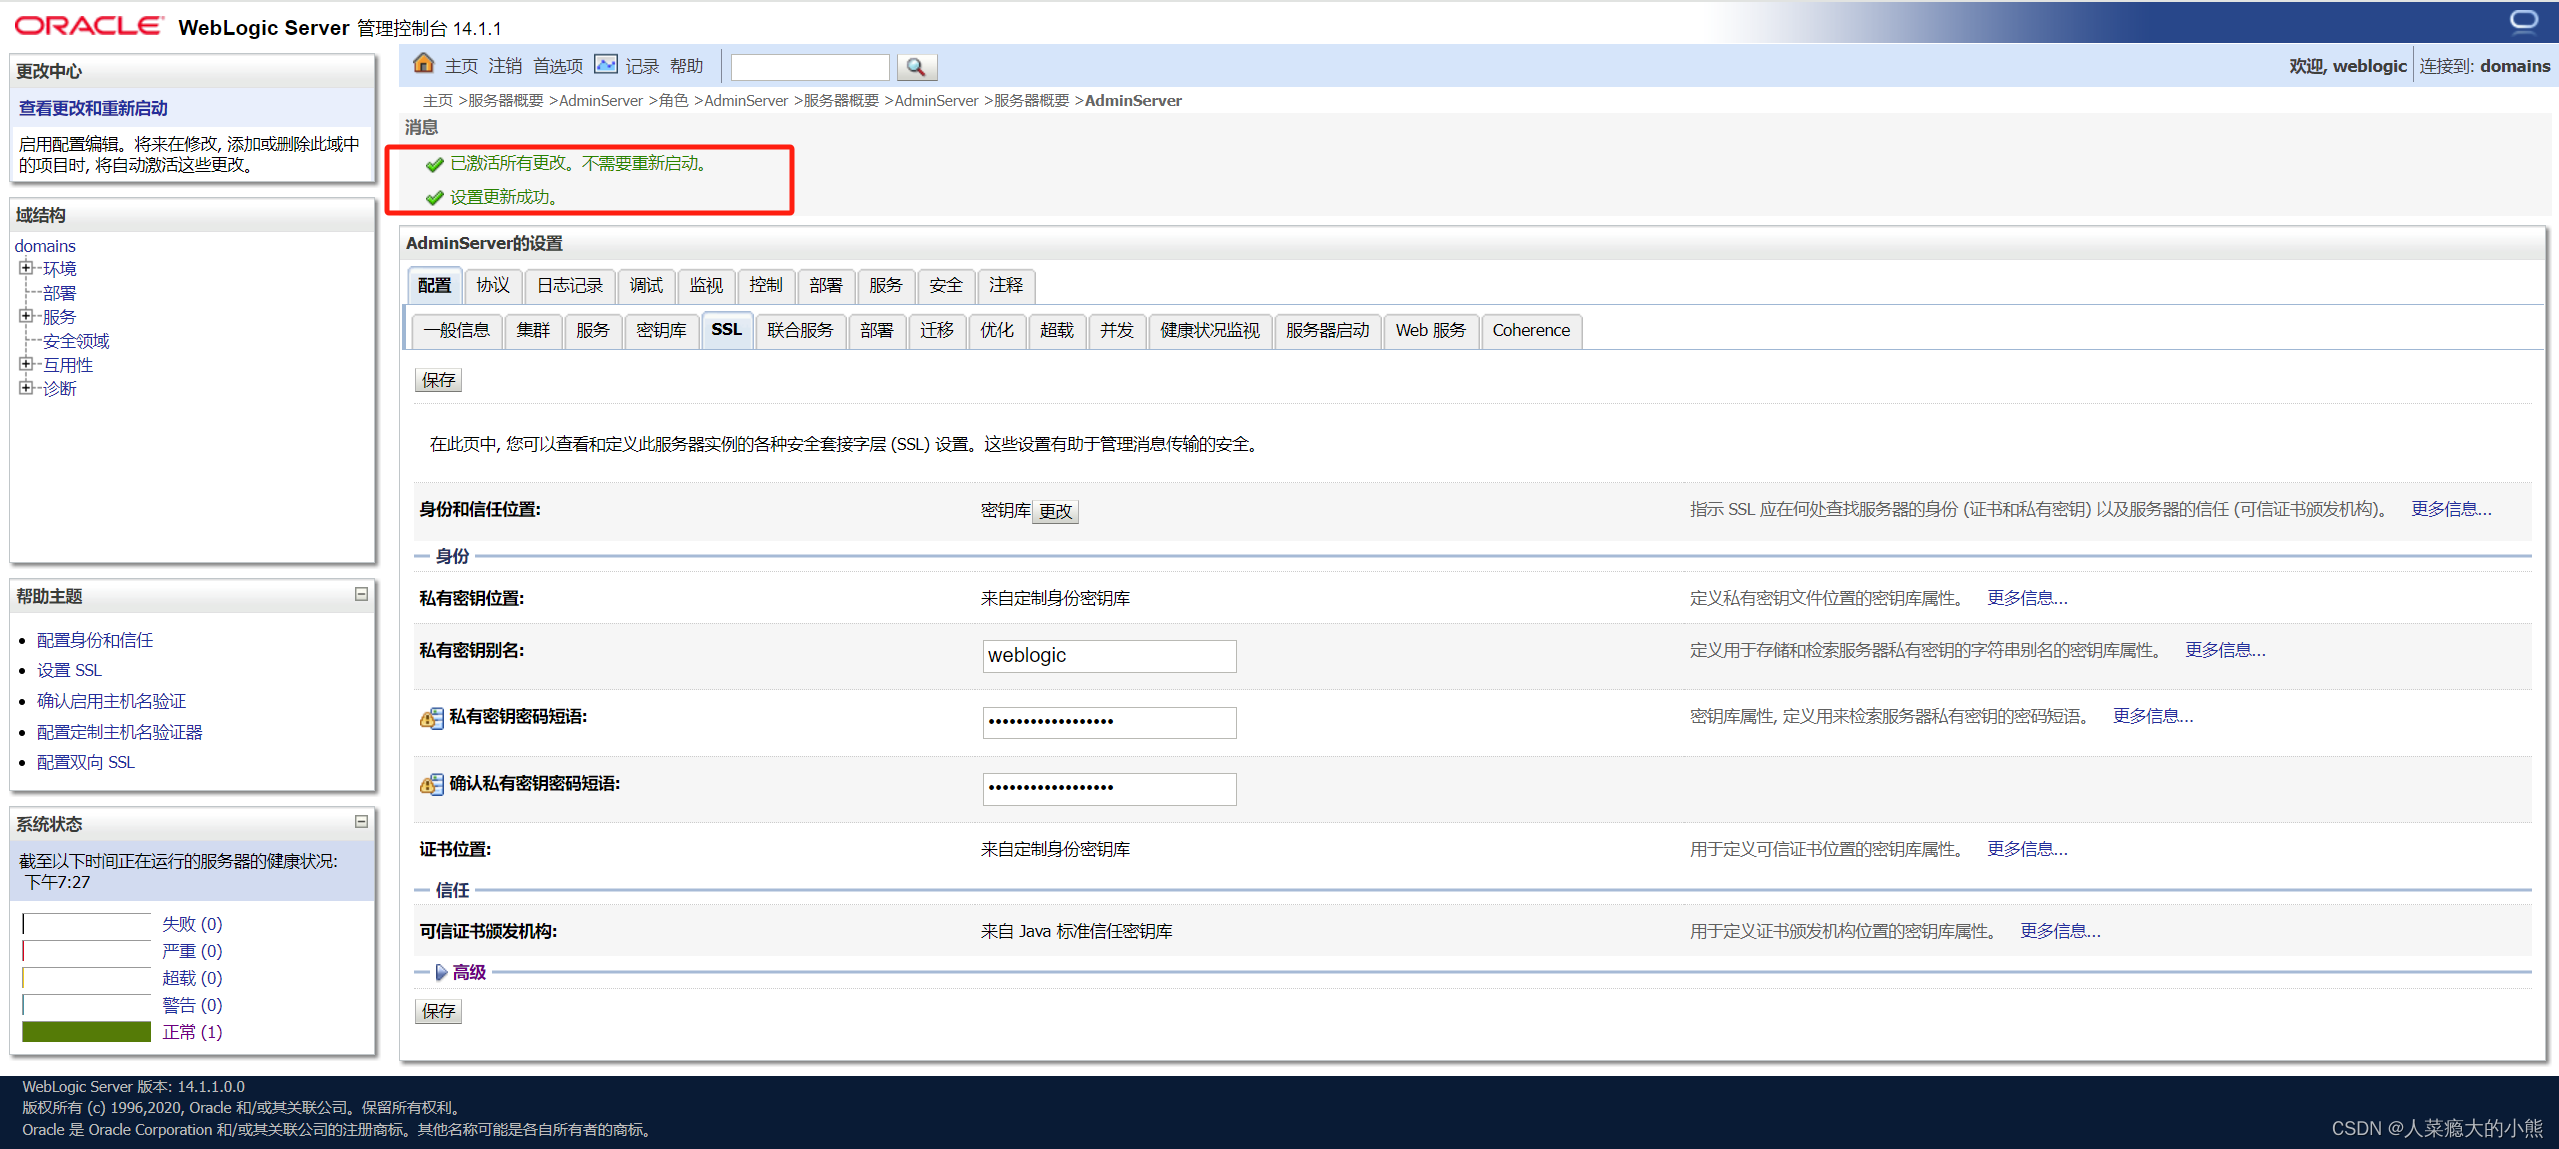Image resolution: width=2559 pixels, height=1149 pixels.
Task: Click the green checkmark beside 已激活所有更改
Action: (x=434, y=163)
